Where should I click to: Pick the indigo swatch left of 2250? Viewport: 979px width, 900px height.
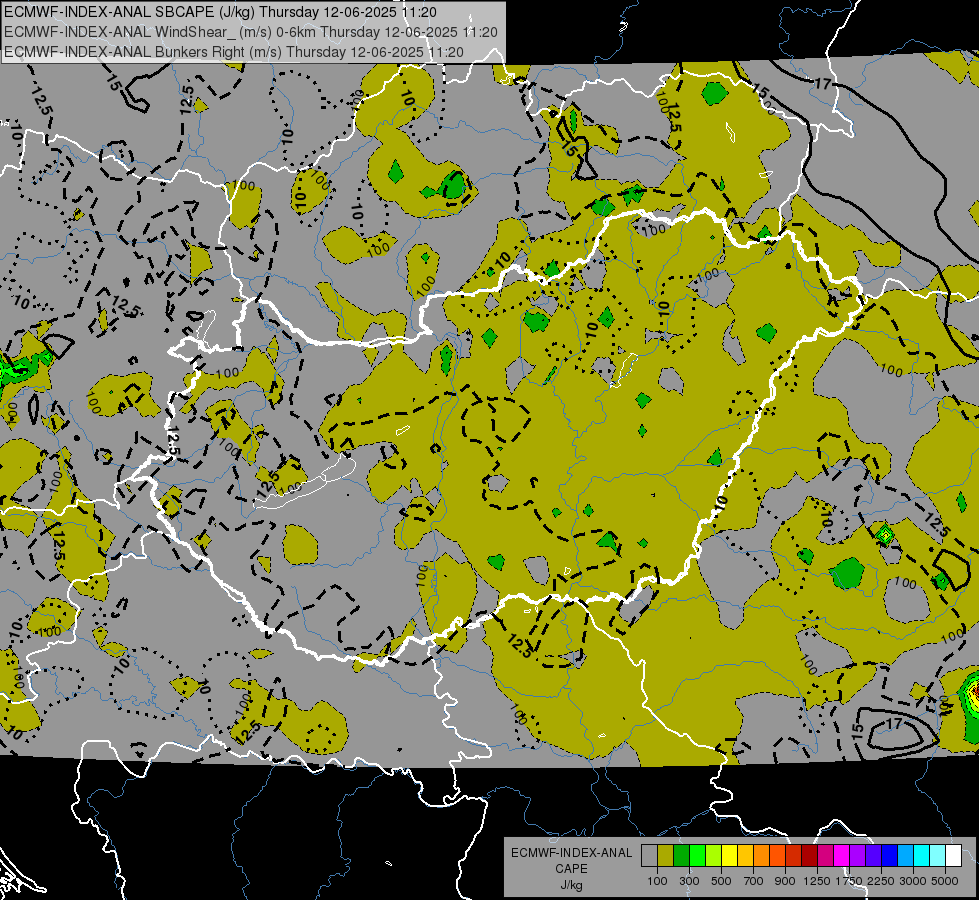[x=873, y=856]
